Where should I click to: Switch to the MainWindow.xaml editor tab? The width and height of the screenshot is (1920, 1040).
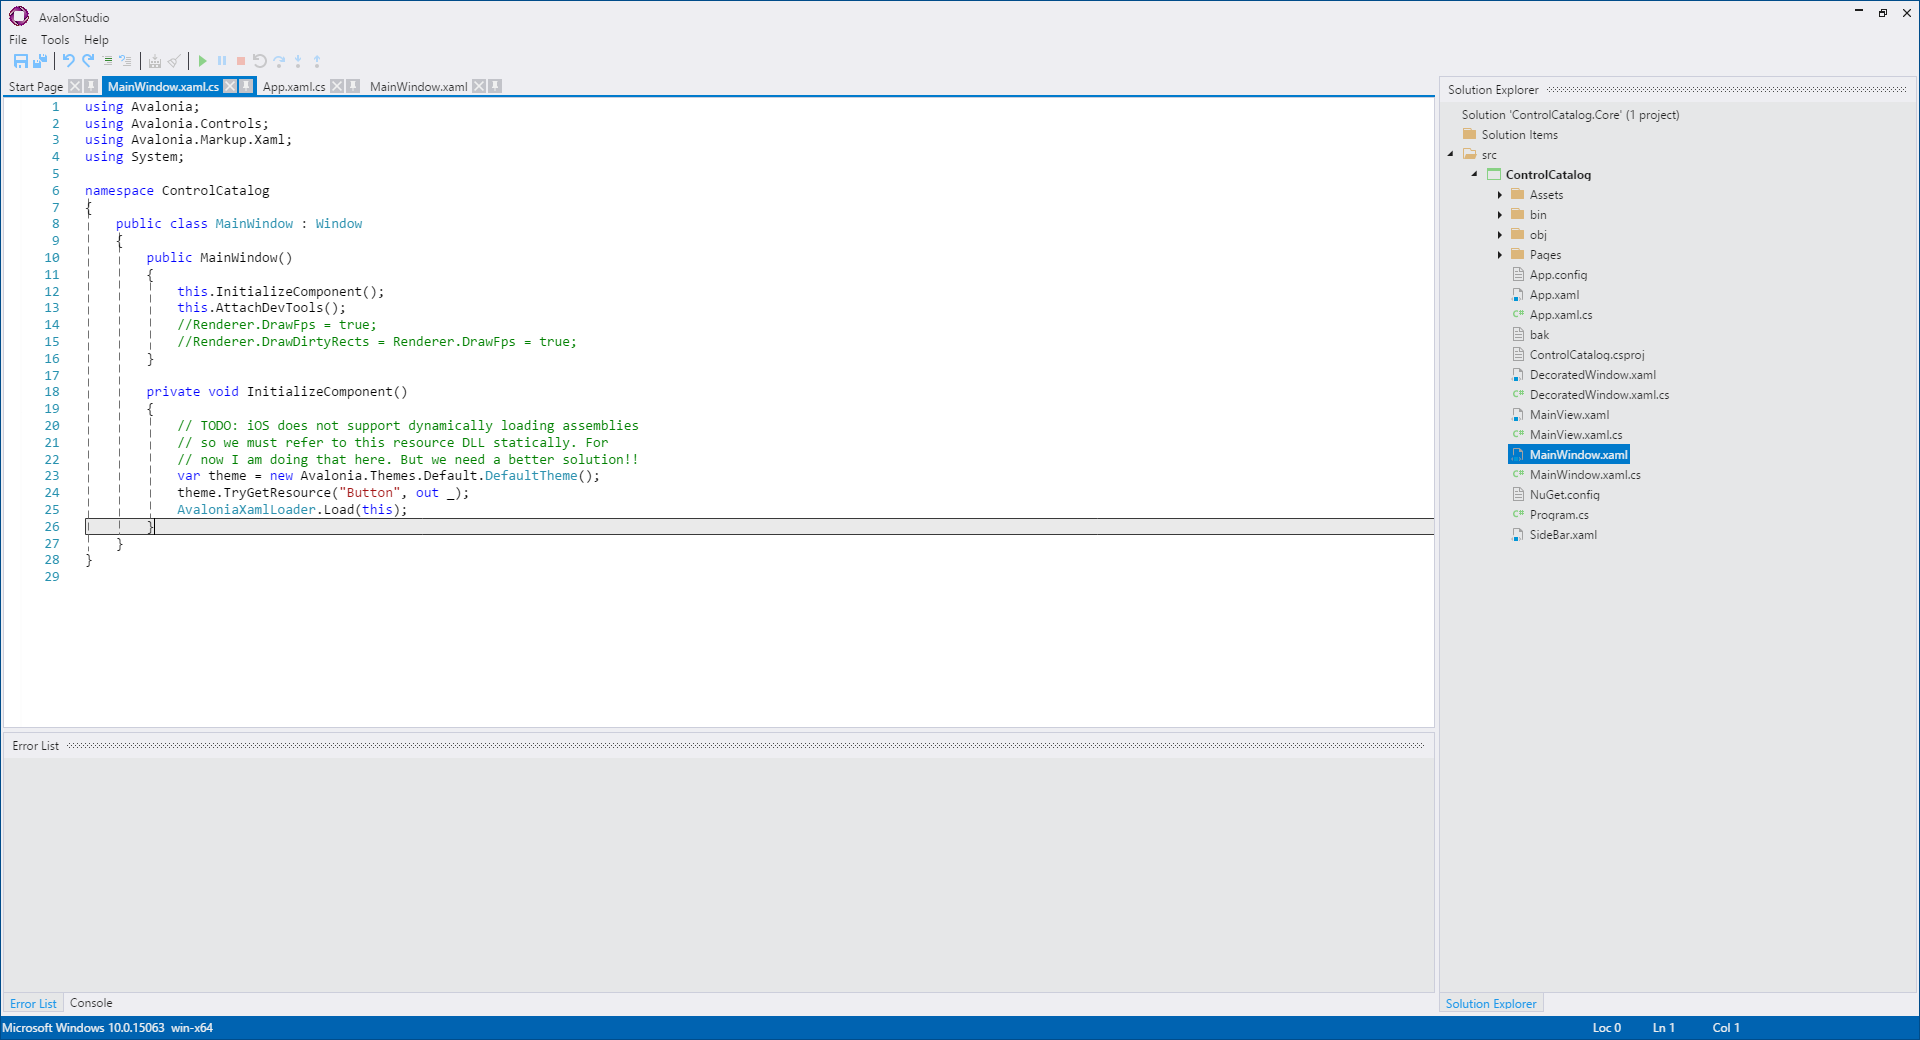pyautogui.click(x=419, y=87)
